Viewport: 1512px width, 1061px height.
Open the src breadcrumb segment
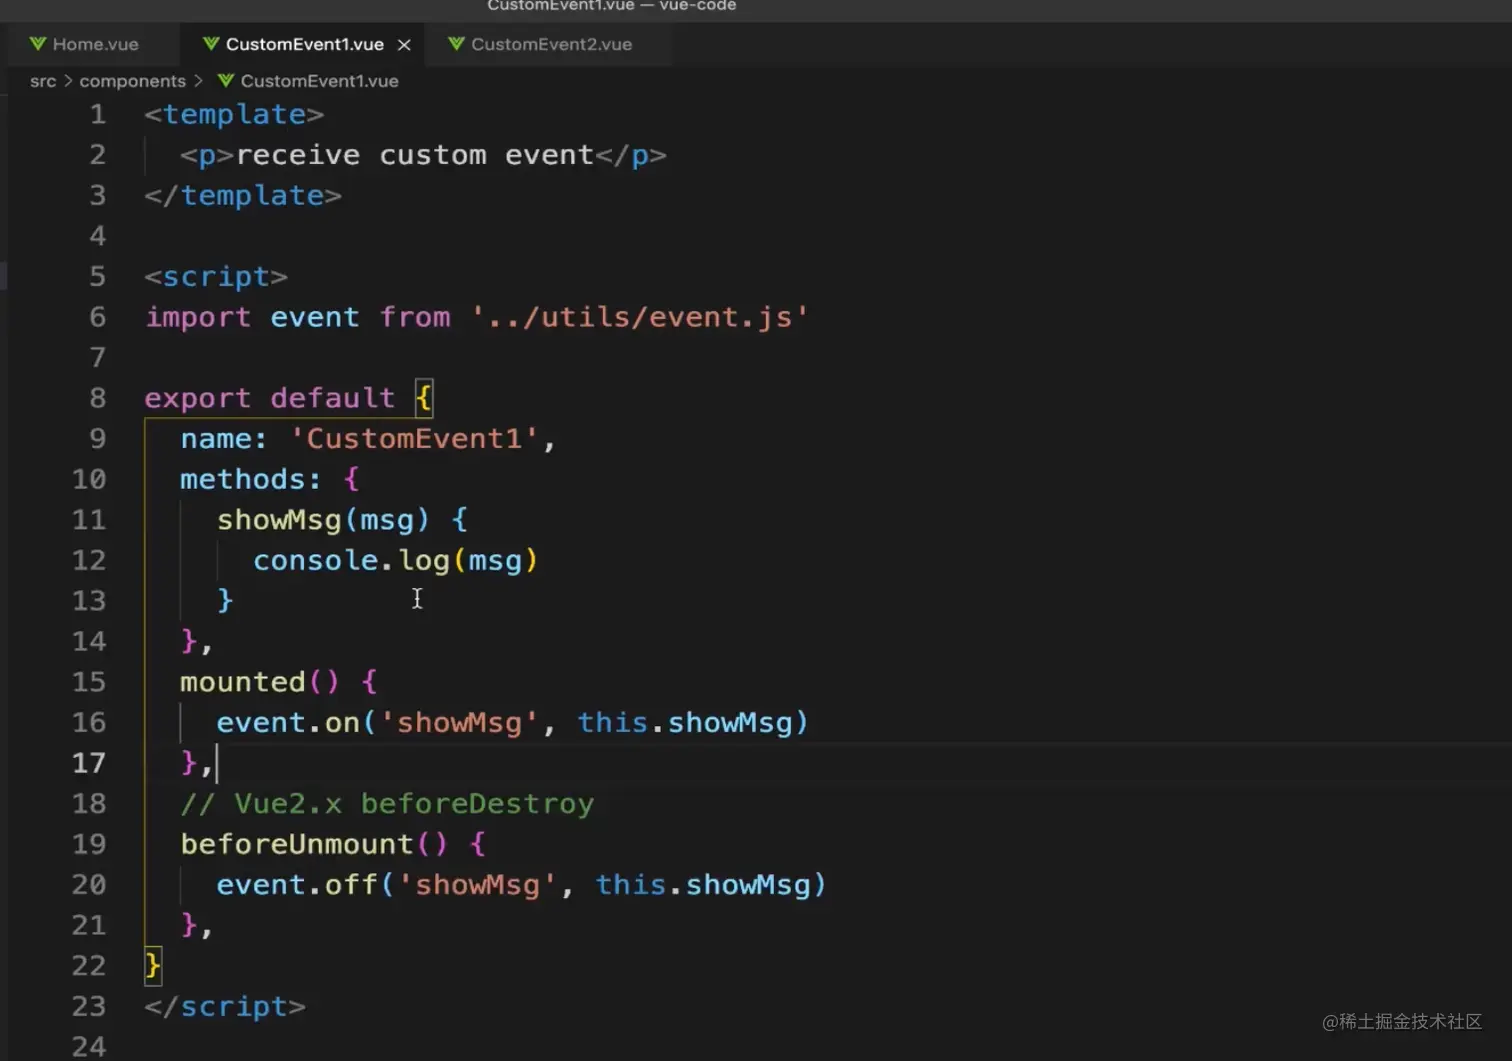point(43,81)
